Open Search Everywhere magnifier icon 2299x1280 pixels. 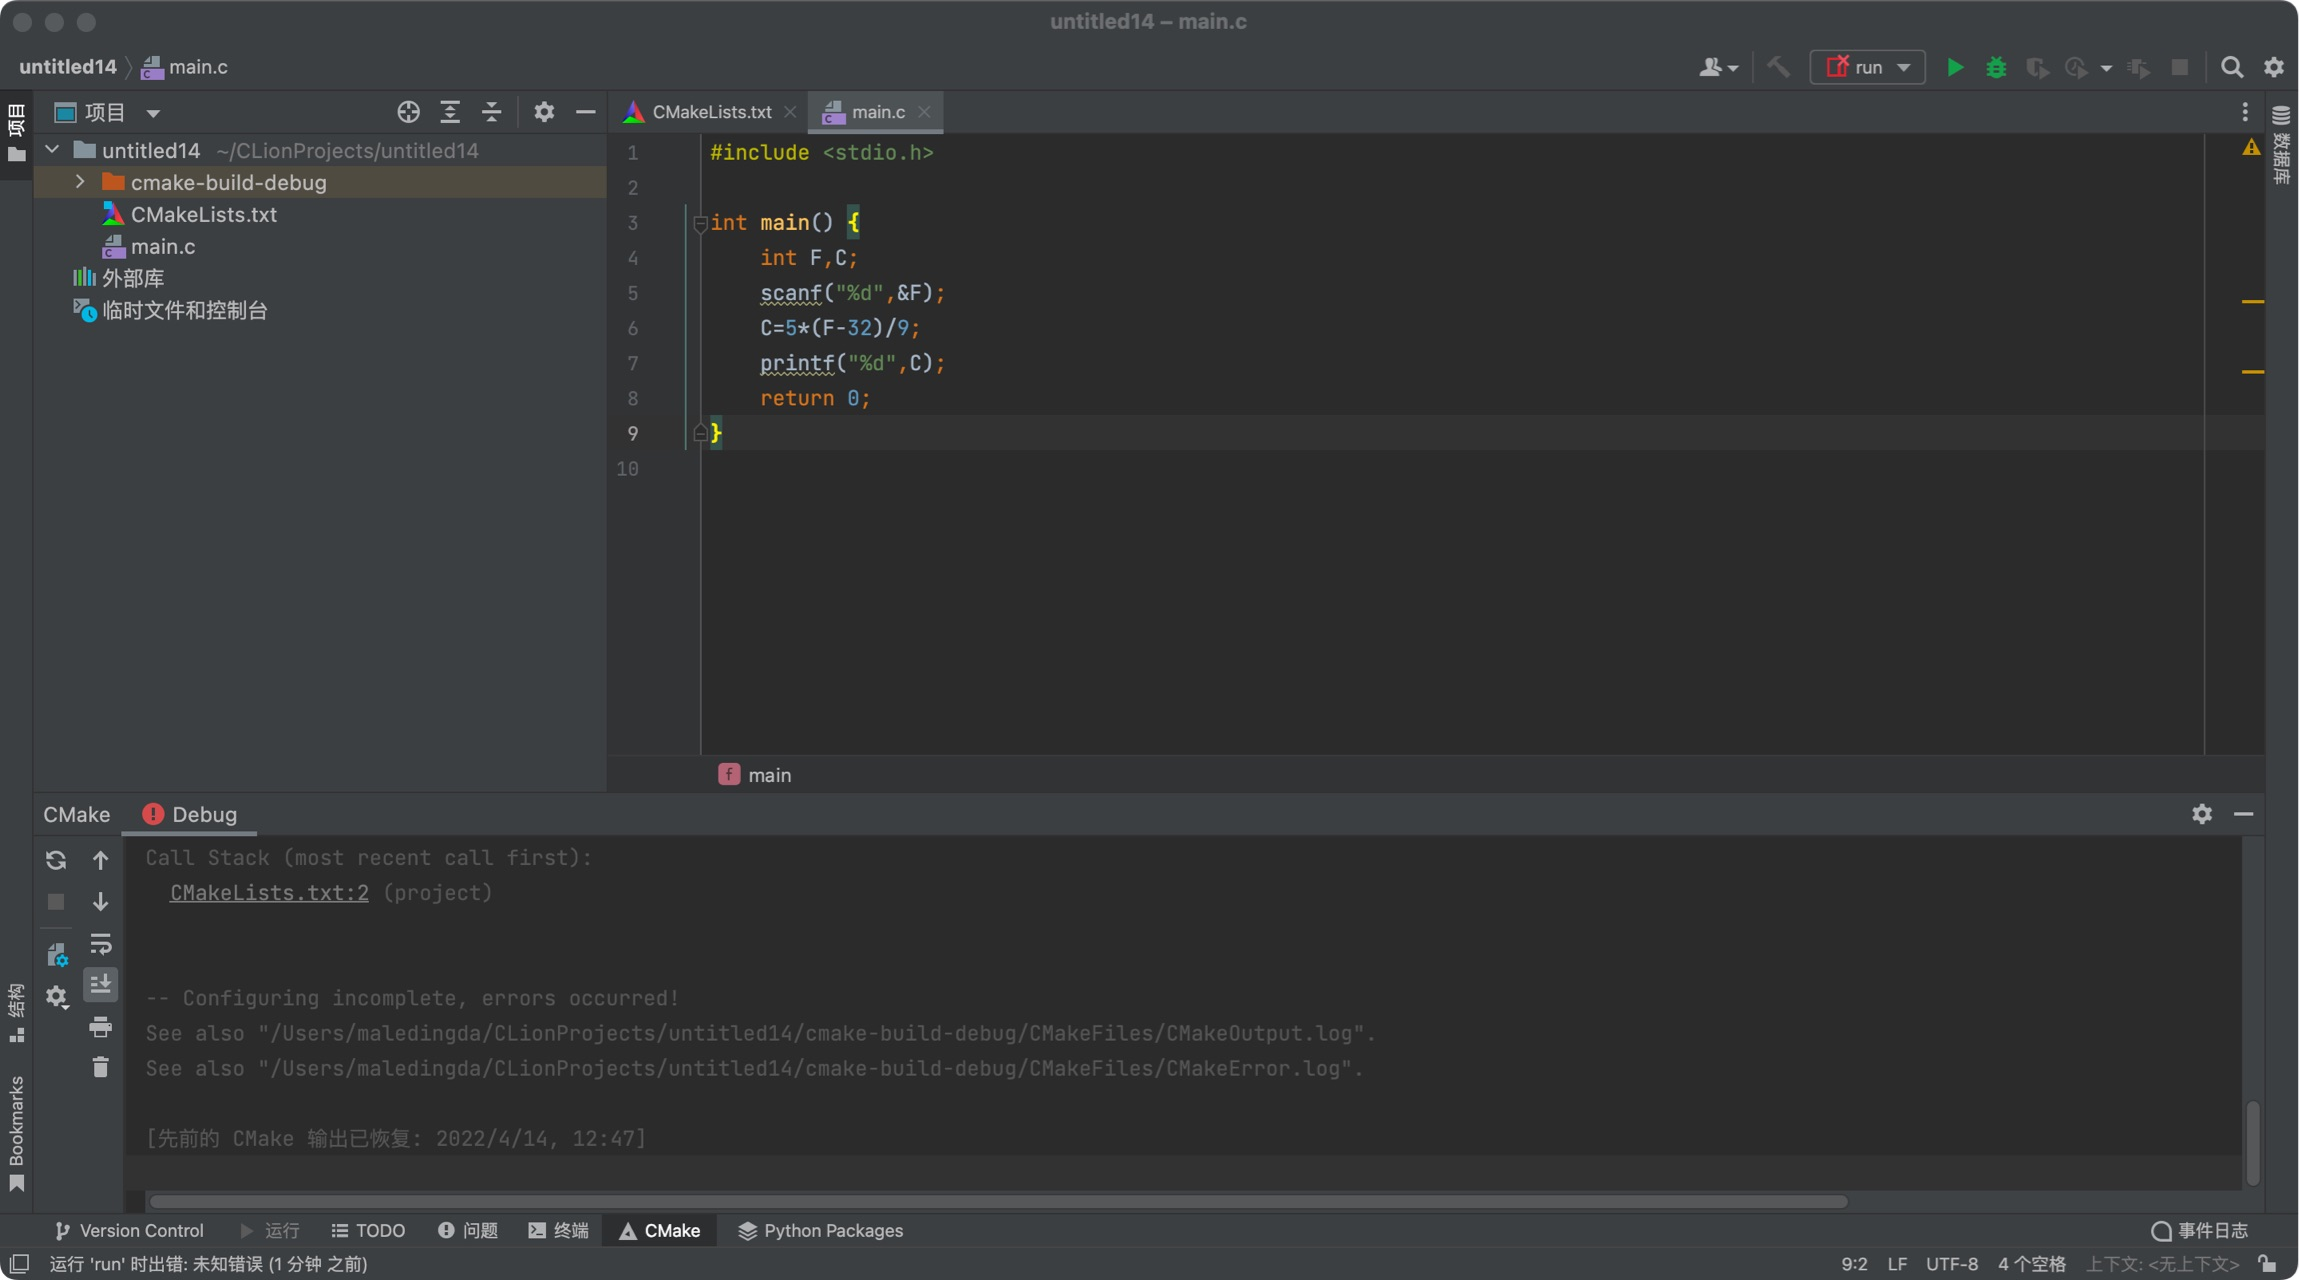(x=2231, y=67)
